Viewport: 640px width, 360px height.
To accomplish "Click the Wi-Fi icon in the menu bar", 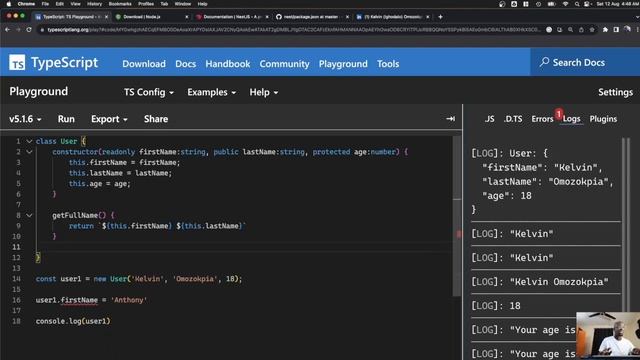I will click(x=565, y=4).
